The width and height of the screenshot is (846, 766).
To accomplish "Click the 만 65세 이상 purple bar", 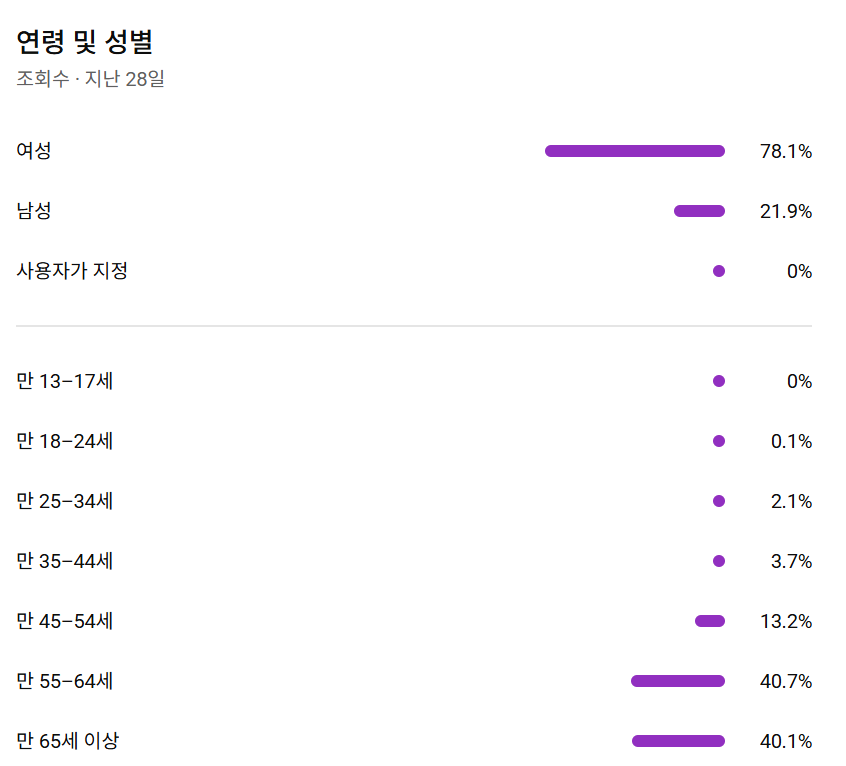I will click(678, 741).
